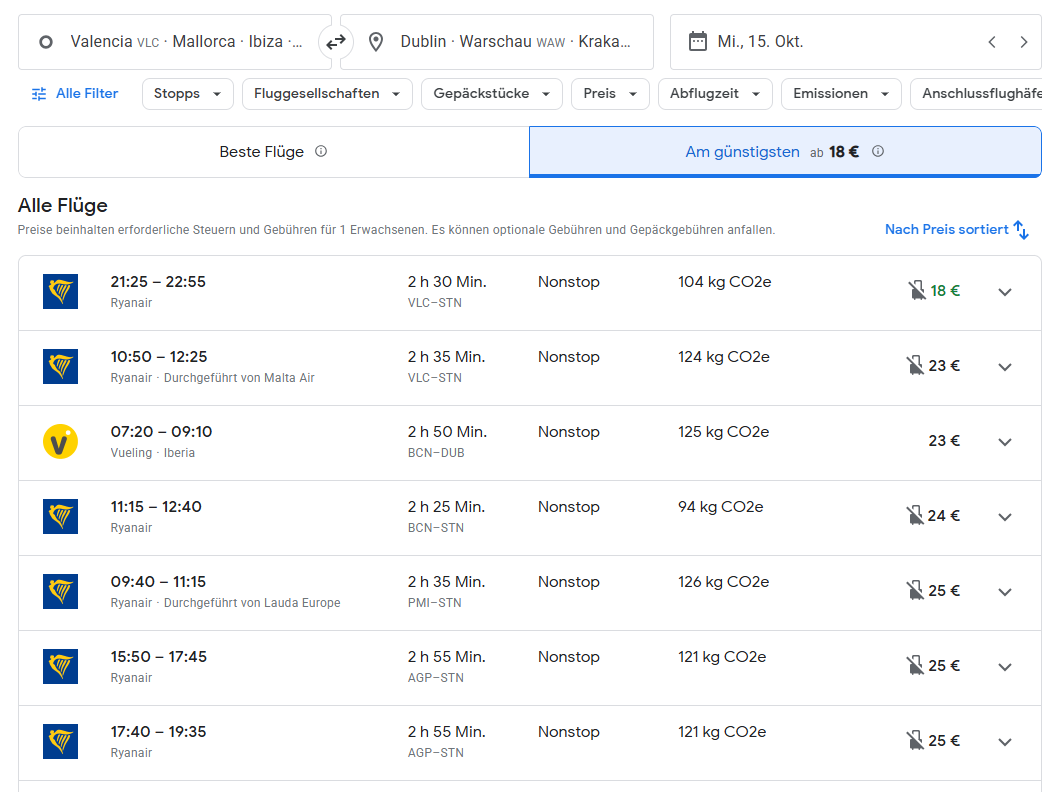This screenshot has width=1062, height=792.
Task: Click 94 kg CO2e emissions
Action: point(721,507)
